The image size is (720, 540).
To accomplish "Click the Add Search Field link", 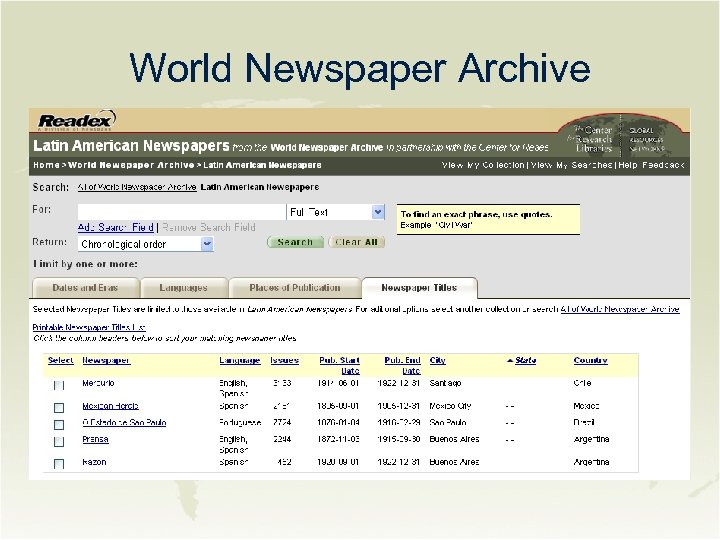I will coord(116,227).
